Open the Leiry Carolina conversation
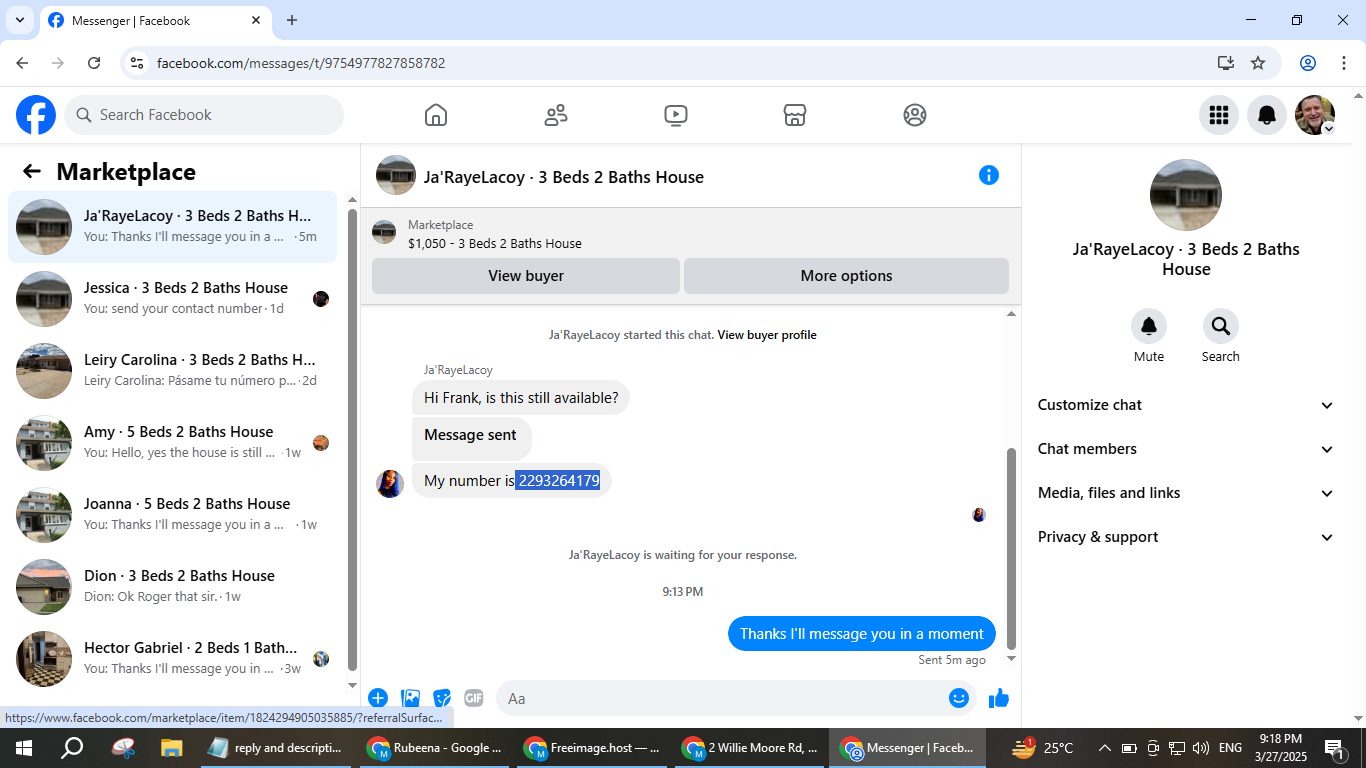The width and height of the screenshot is (1366, 768). tap(173, 370)
